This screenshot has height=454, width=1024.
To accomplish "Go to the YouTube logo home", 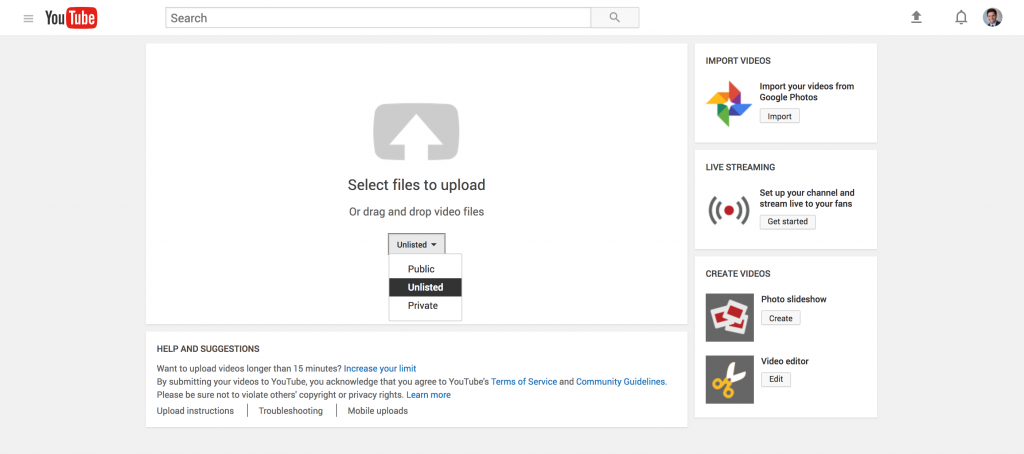I will 71,18.
